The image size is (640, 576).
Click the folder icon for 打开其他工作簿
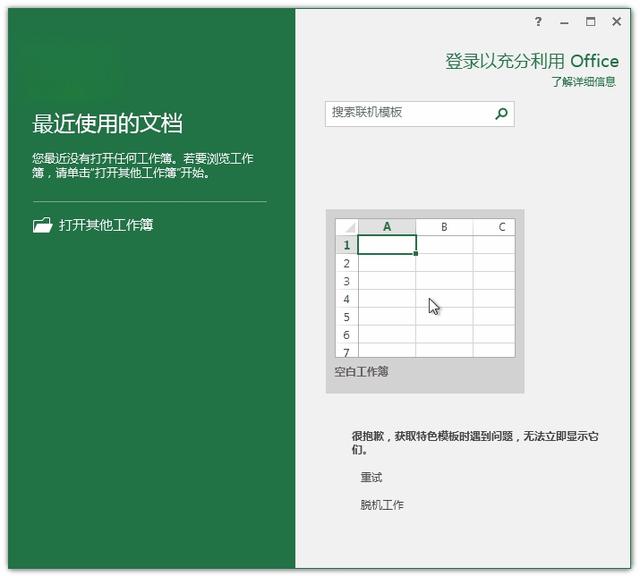click(42, 226)
